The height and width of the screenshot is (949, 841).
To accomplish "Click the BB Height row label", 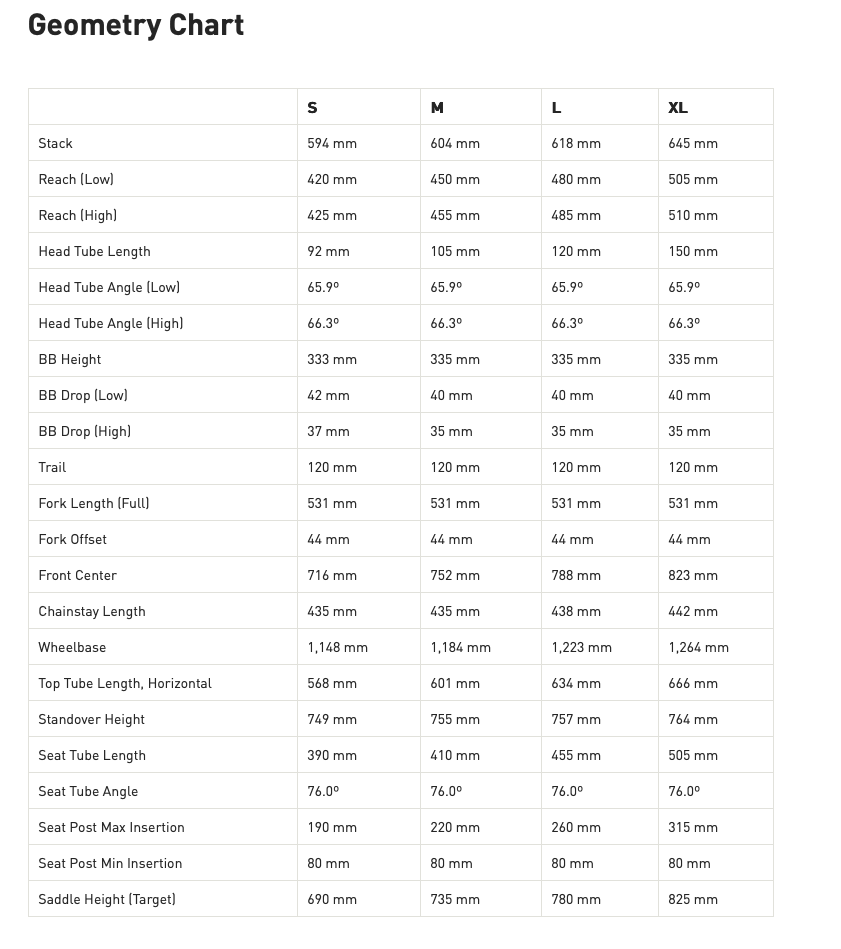I will 70,360.
